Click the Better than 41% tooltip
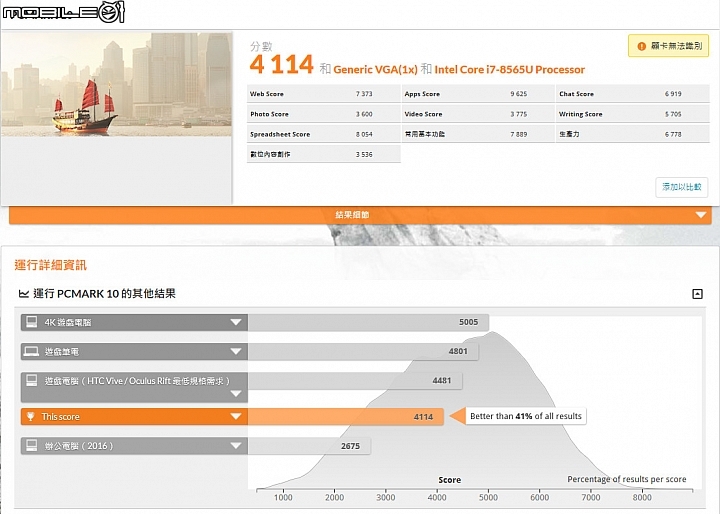720x514 pixels. coord(526,416)
